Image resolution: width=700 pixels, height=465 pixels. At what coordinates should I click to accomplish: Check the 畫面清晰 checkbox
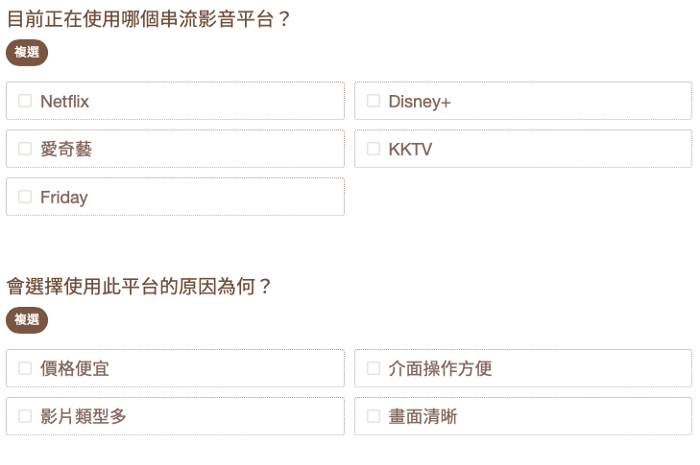point(373,416)
